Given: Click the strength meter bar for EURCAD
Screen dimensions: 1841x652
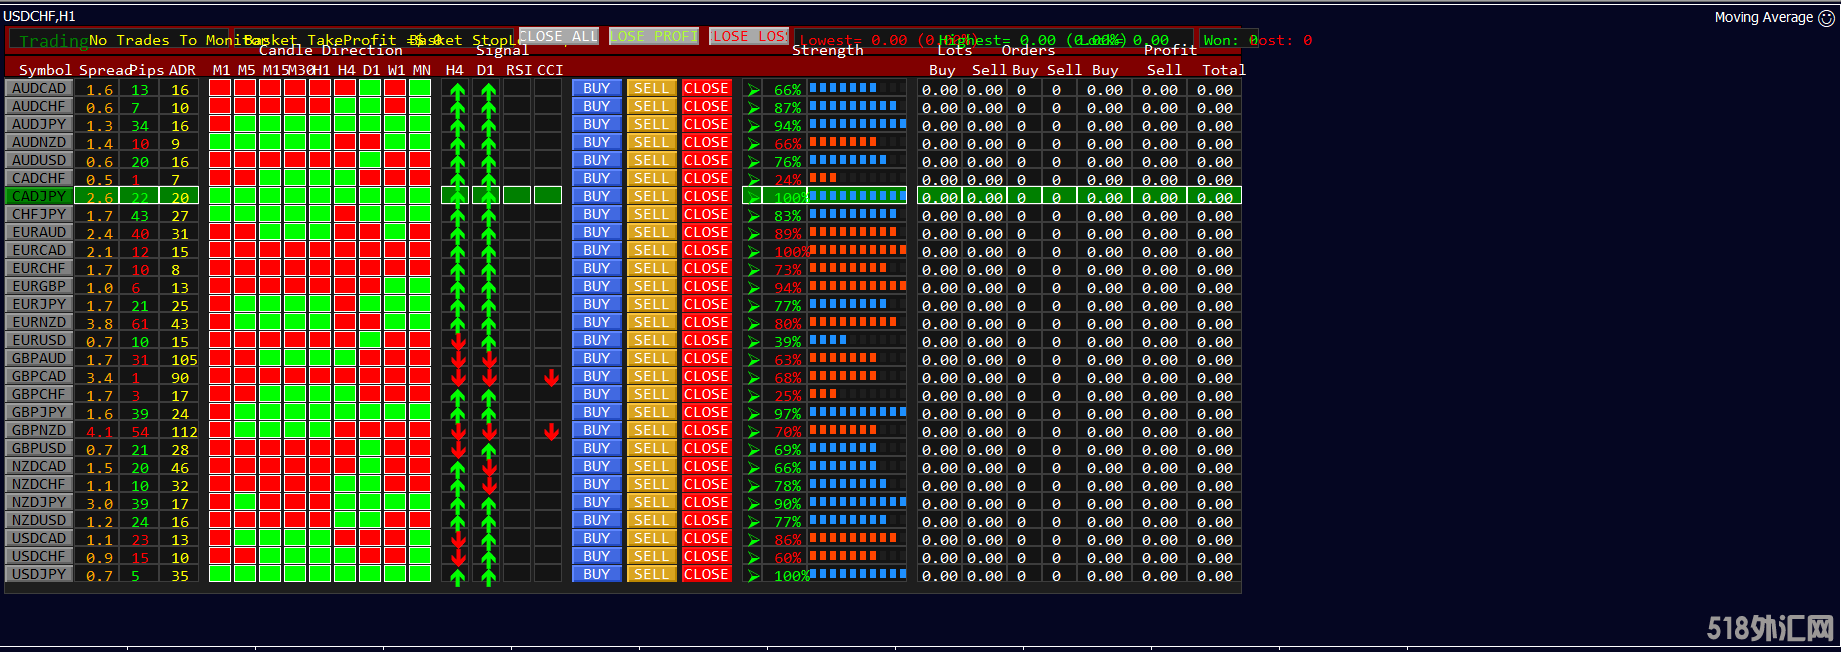Looking at the screenshot, I should (x=857, y=251).
